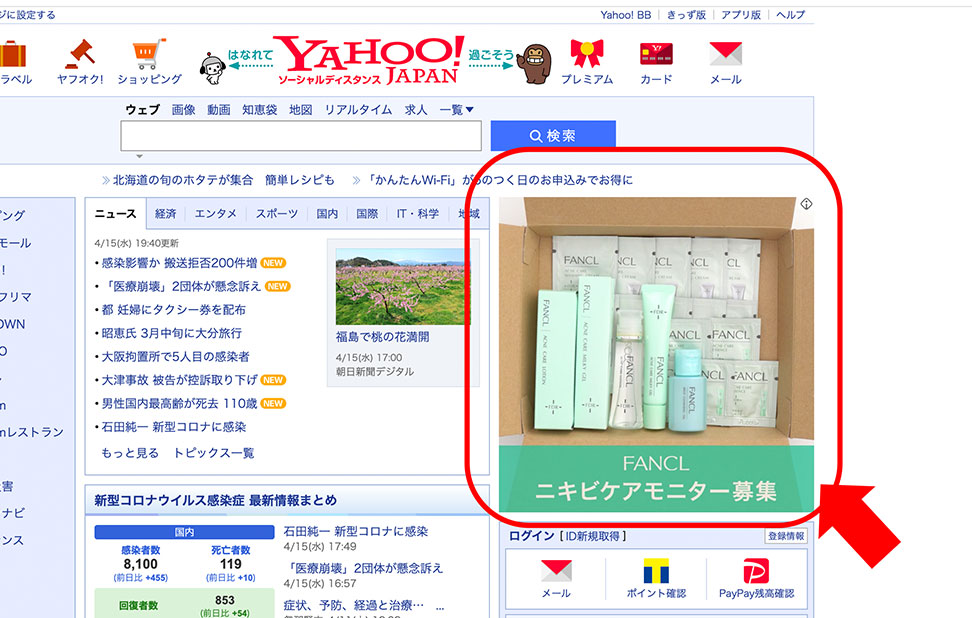Switch to the スポーツ news tab
This screenshot has height=618, width=972.
[x=276, y=214]
